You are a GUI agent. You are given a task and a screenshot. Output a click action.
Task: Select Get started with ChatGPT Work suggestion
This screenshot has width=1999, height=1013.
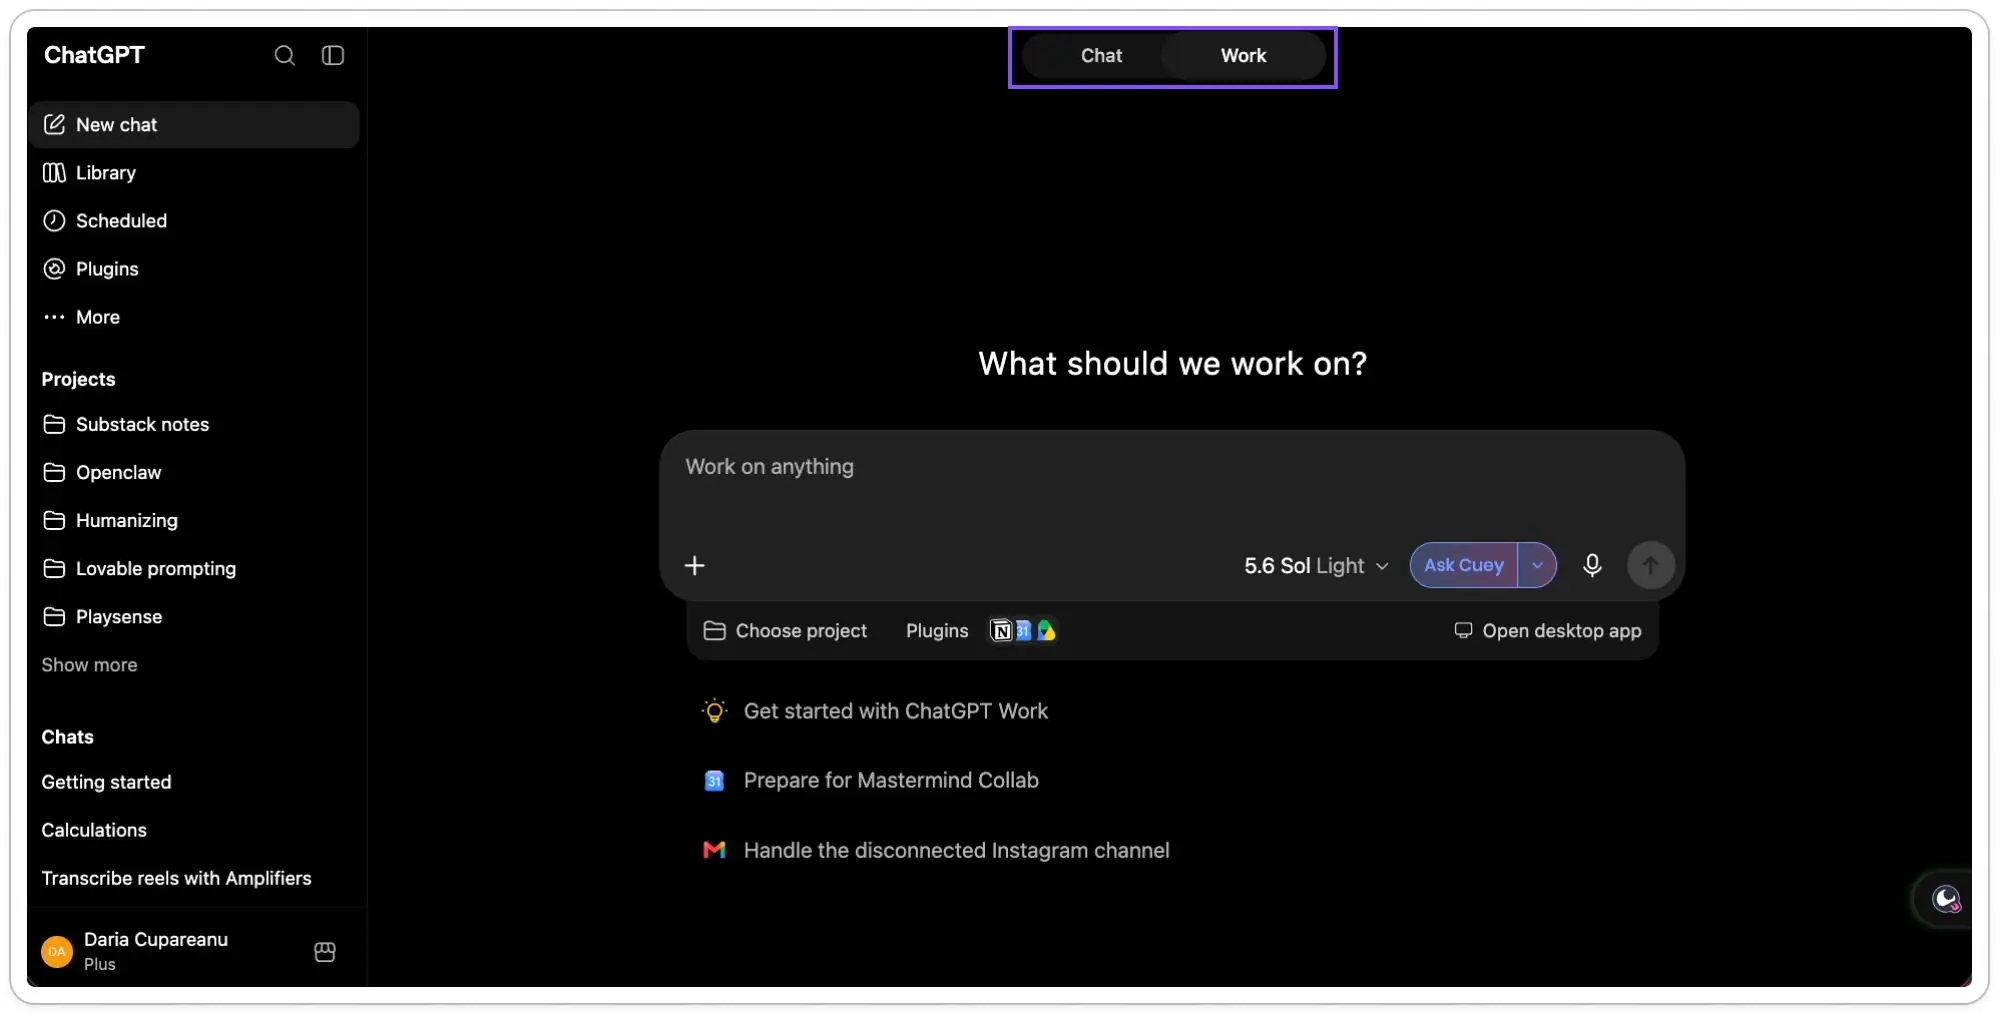click(x=875, y=711)
